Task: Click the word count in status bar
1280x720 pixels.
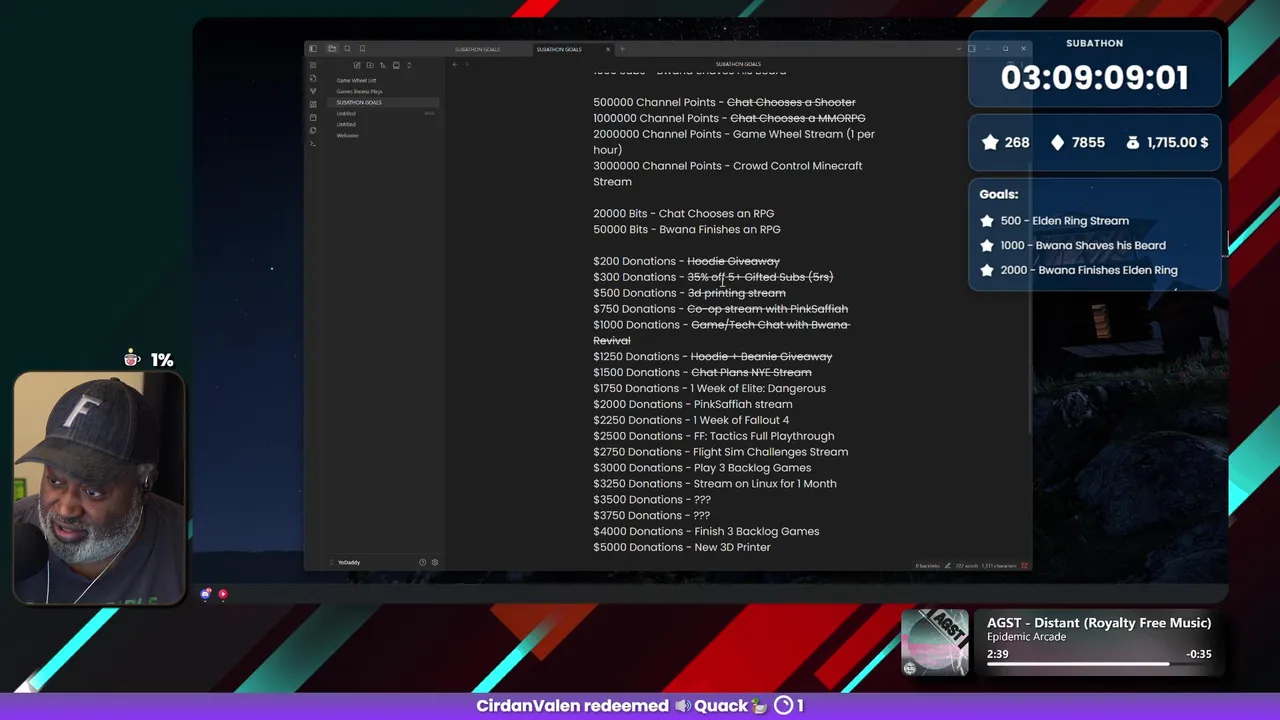Action: (966, 566)
